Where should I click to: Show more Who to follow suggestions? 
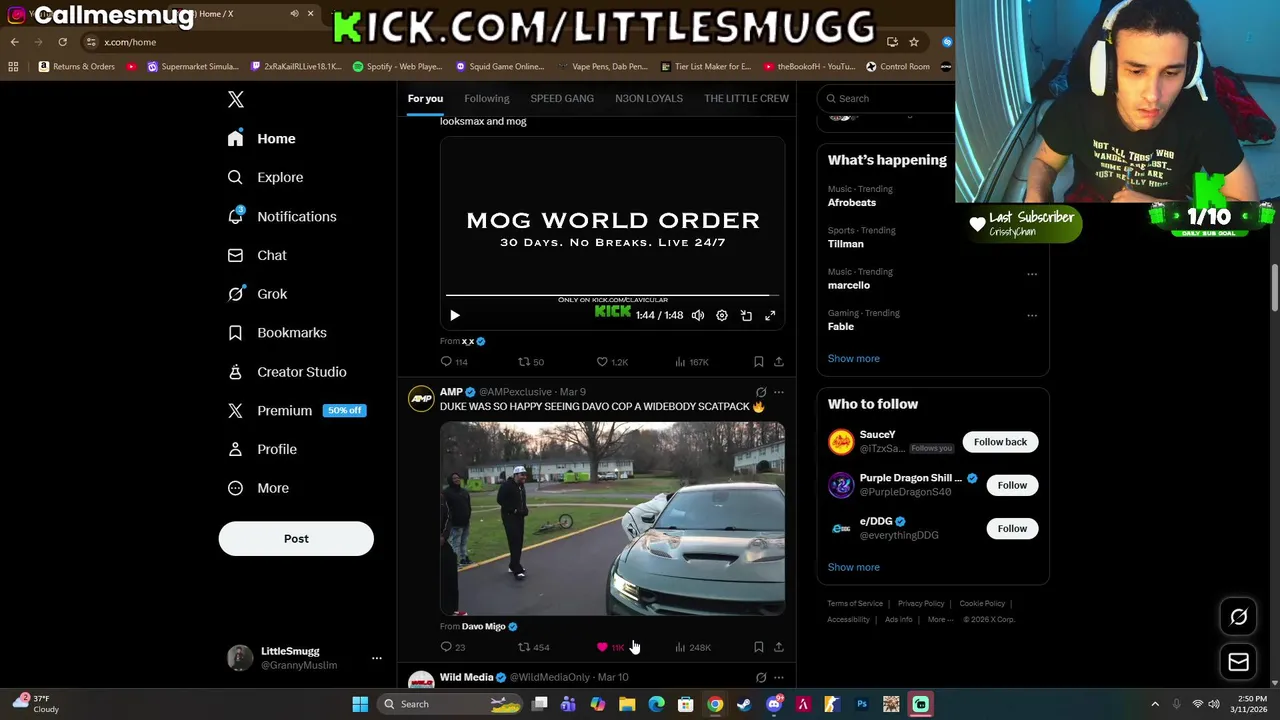(853, 567)
